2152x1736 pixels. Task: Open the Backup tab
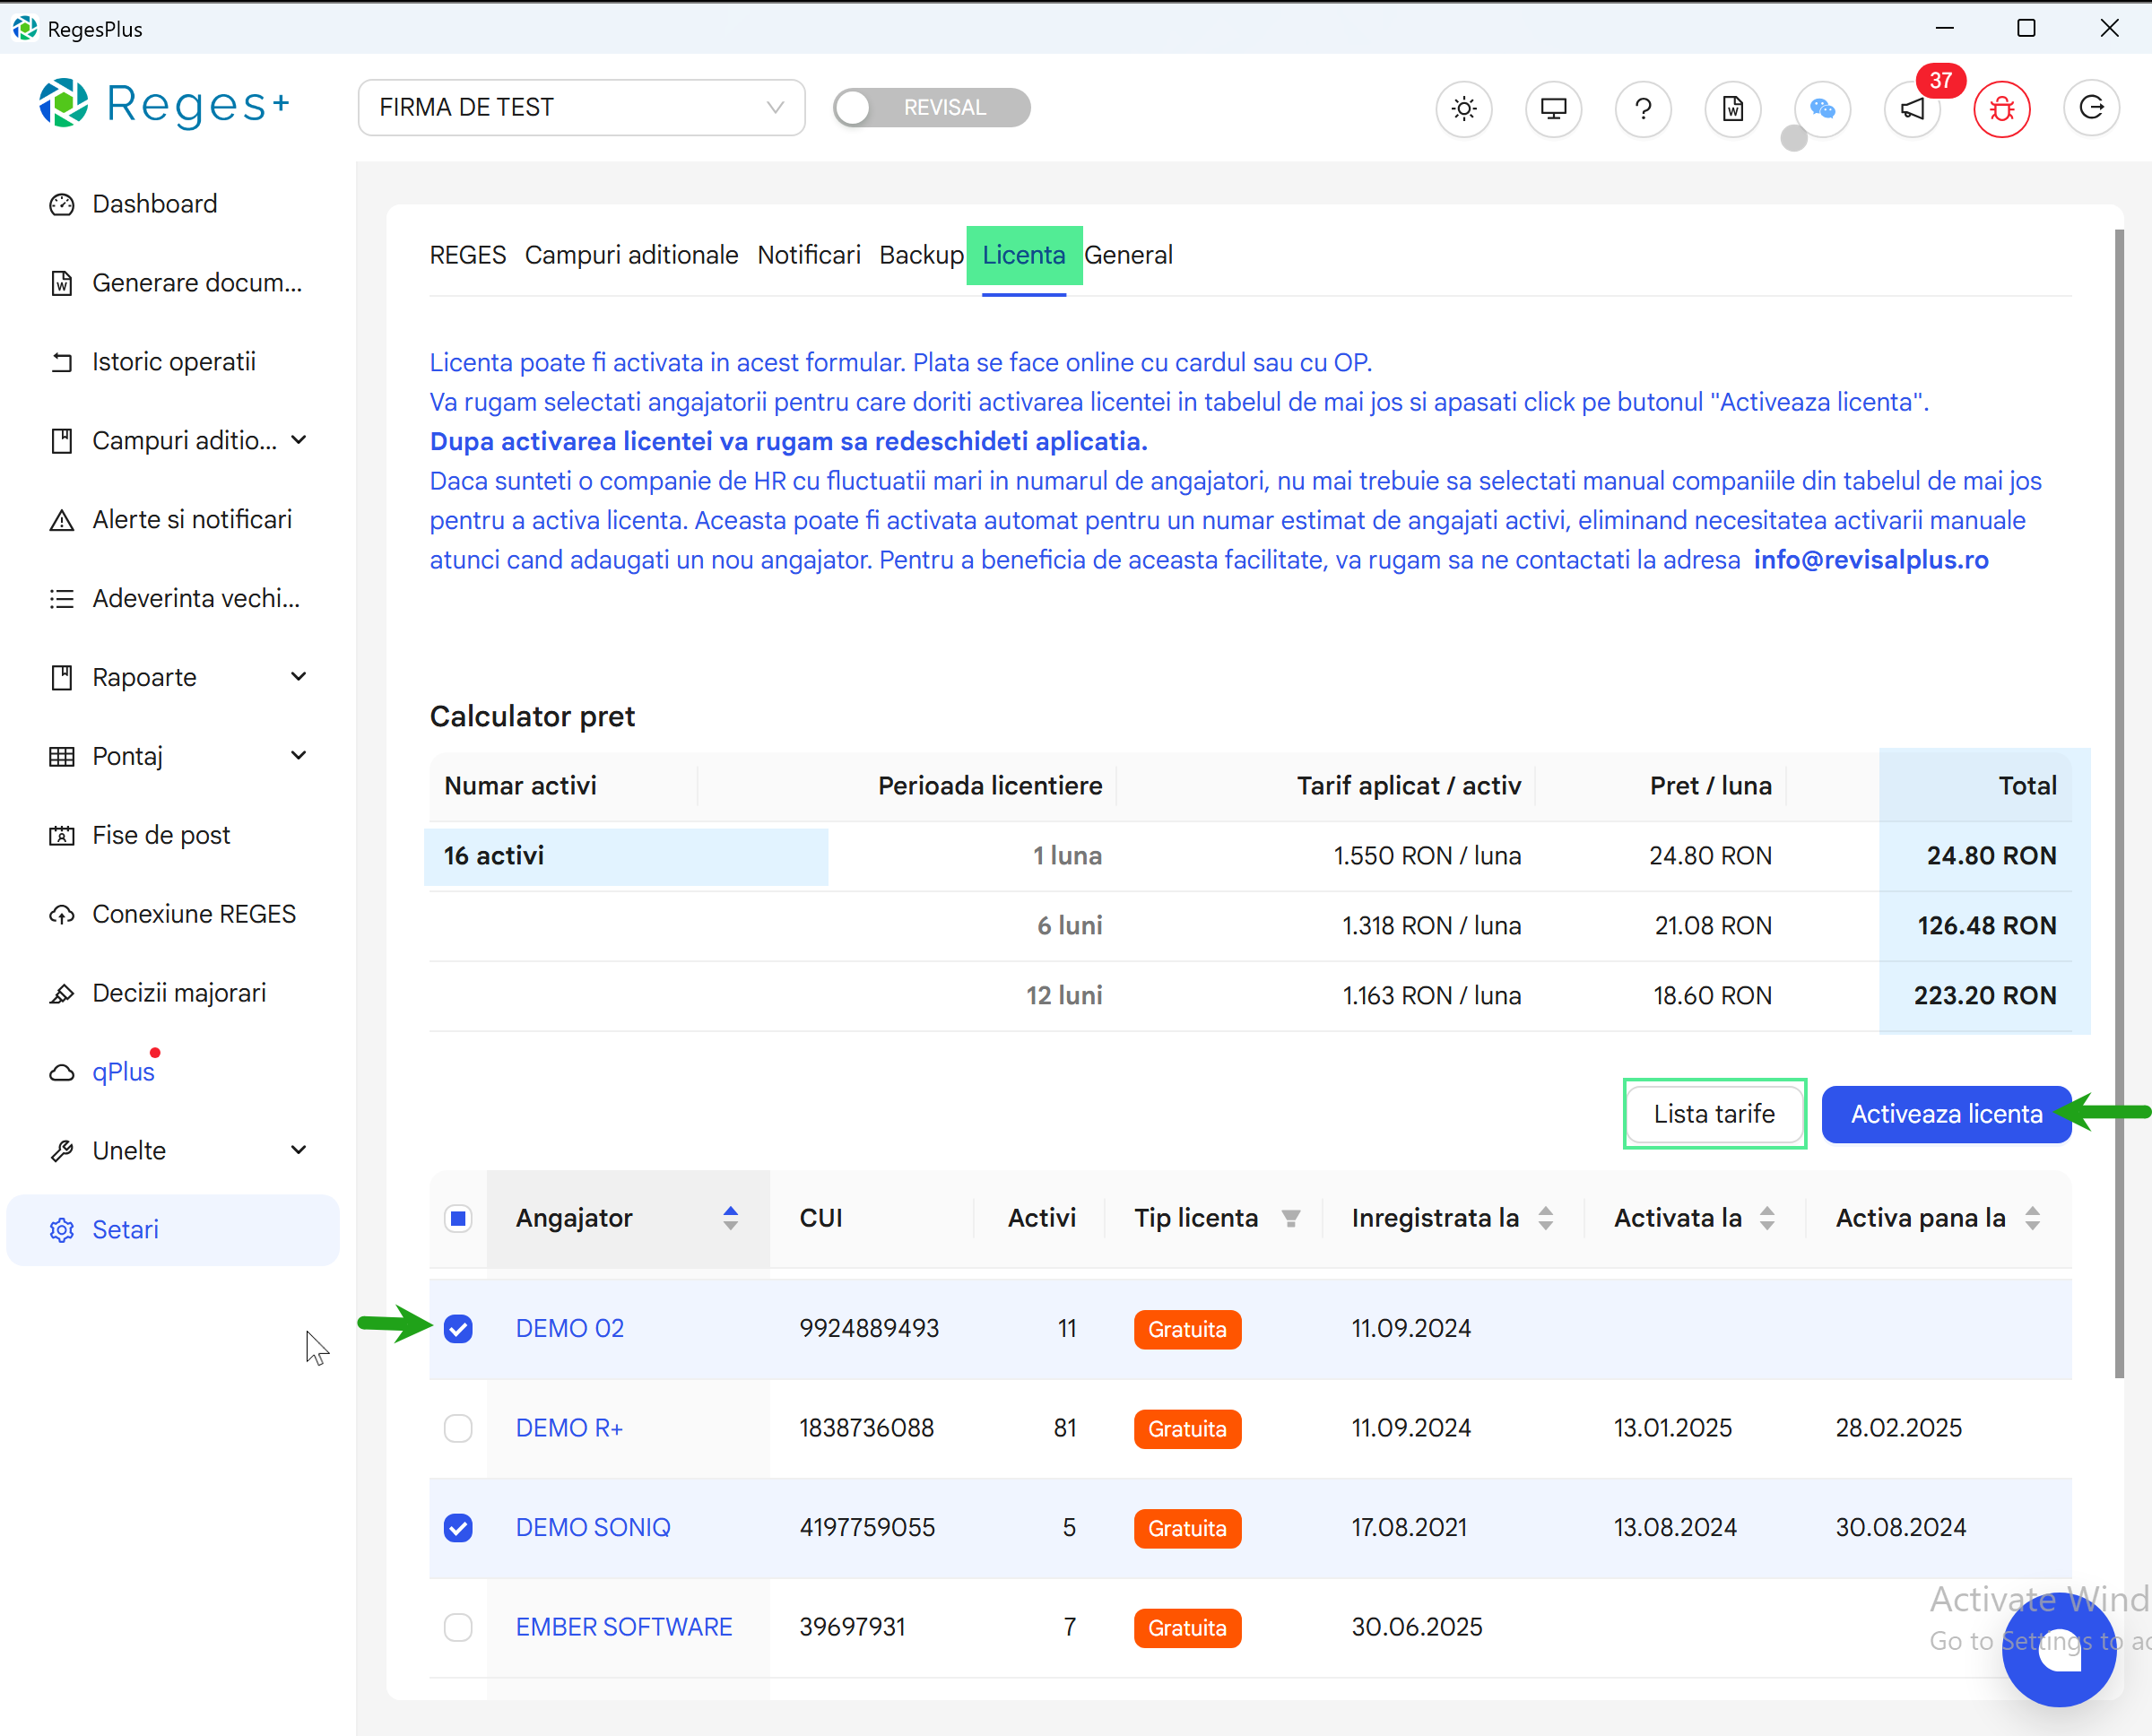921,255
